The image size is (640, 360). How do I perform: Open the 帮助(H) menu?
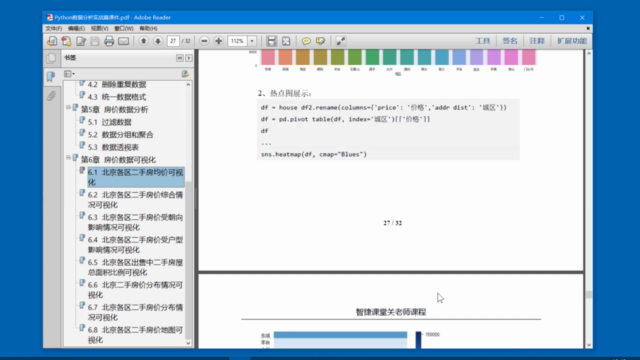click(148, 28)
